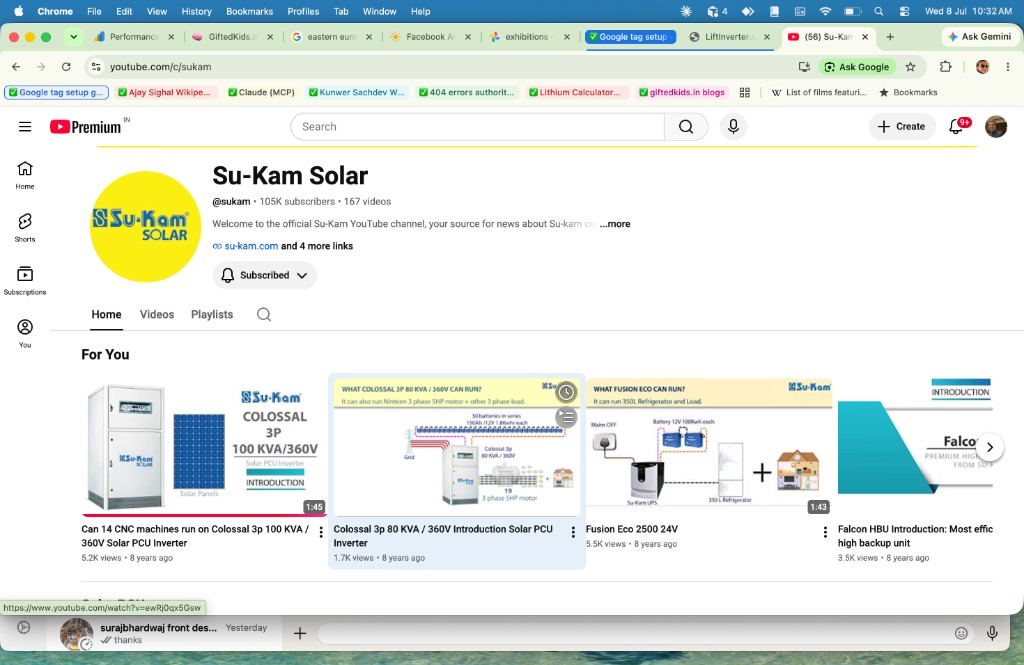This screenshot has width=1024, height=665.
Task: Click the search magnifier button
Action: (686, 127)
